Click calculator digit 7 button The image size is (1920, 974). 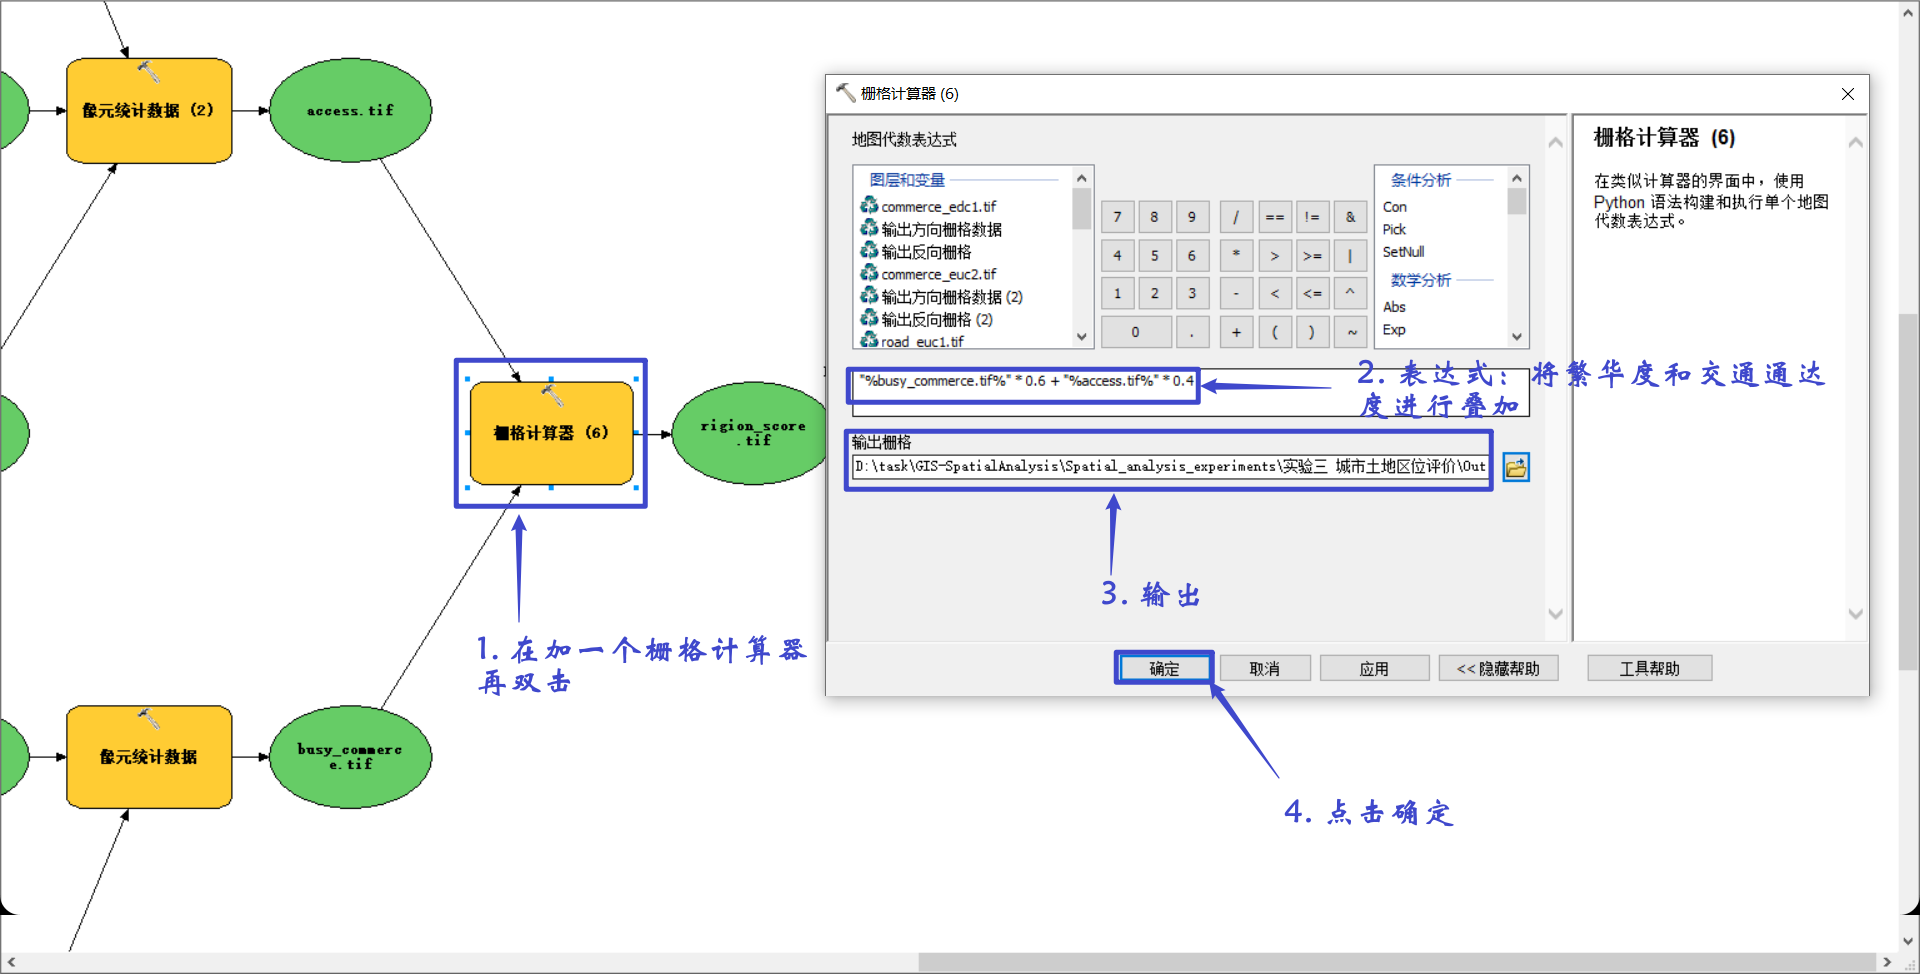tap(1118, 217)
